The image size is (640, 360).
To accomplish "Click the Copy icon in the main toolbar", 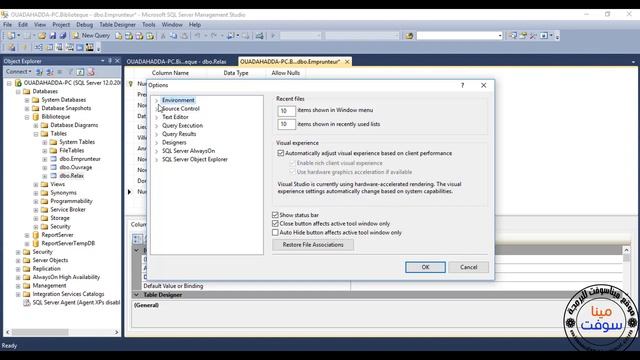I will [173, 36].
